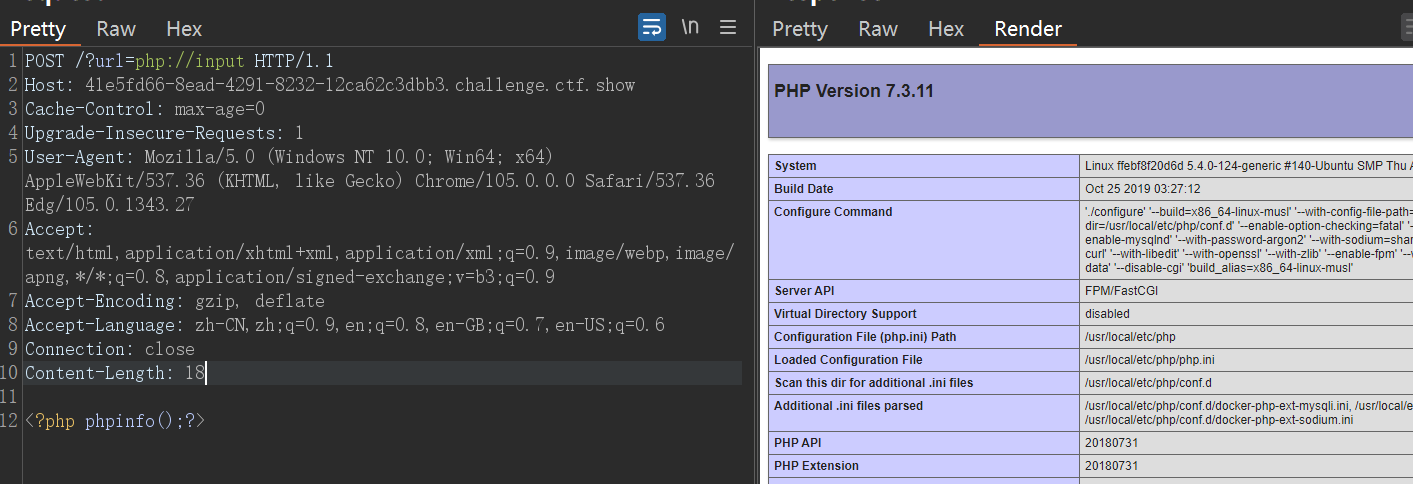Image resolution: width=1413 pixels, height=484 pixels.
Task: Switch request view to Pretty tab
Action: [x=38, y=29]
